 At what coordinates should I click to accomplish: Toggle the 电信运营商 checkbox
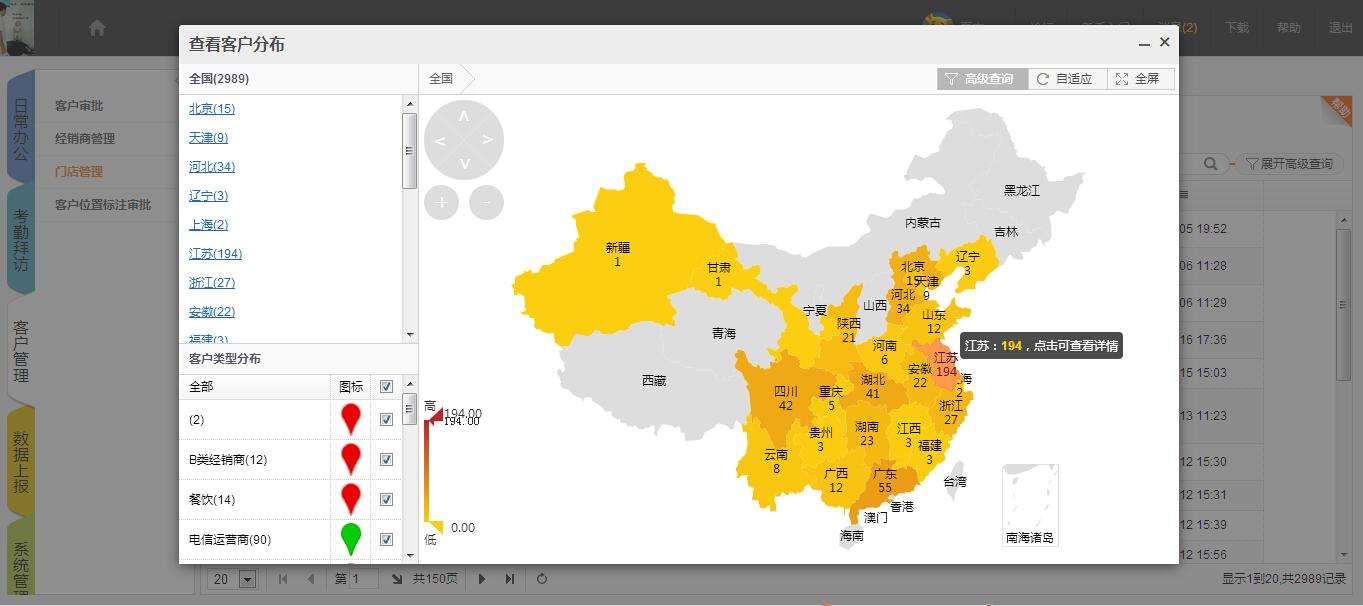[x=387, y=540]
